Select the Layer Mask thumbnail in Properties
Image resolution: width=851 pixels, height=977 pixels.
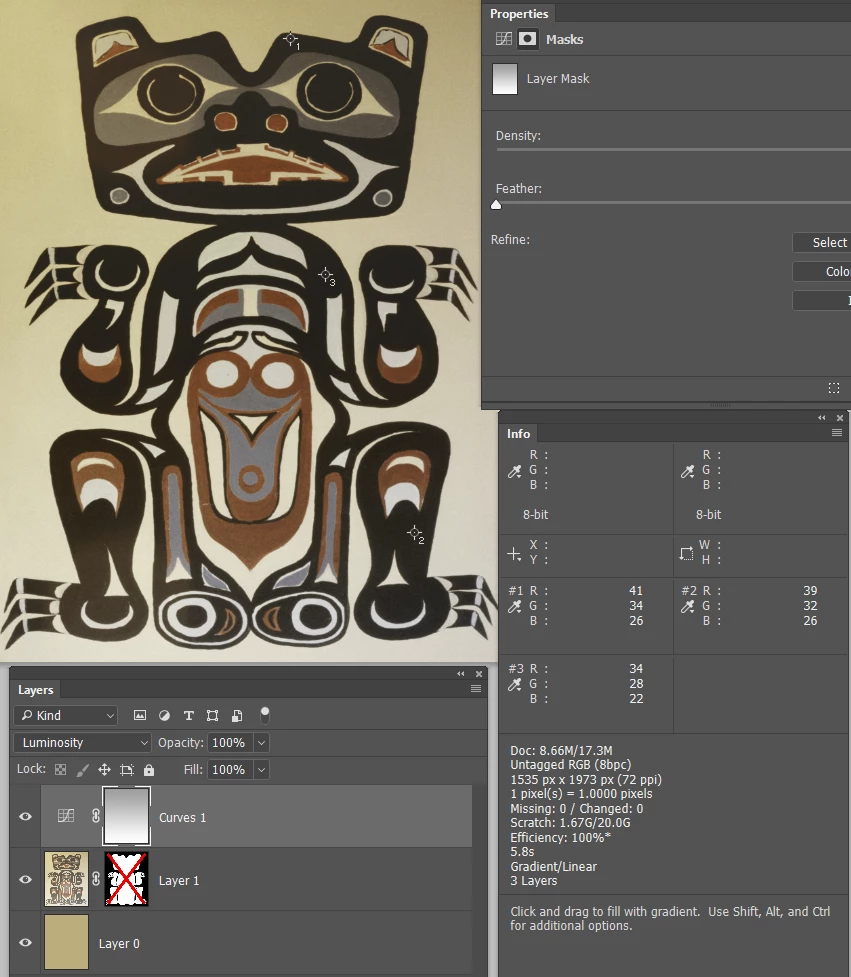click(x=505, y=79)
